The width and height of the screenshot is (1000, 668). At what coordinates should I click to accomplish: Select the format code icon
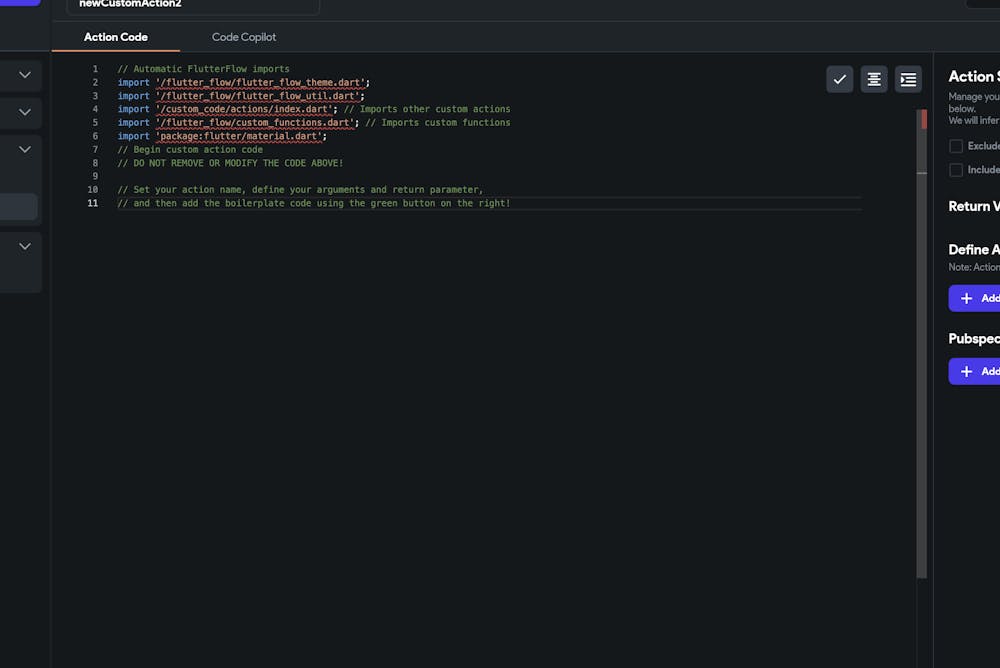[x=874, y=79]
